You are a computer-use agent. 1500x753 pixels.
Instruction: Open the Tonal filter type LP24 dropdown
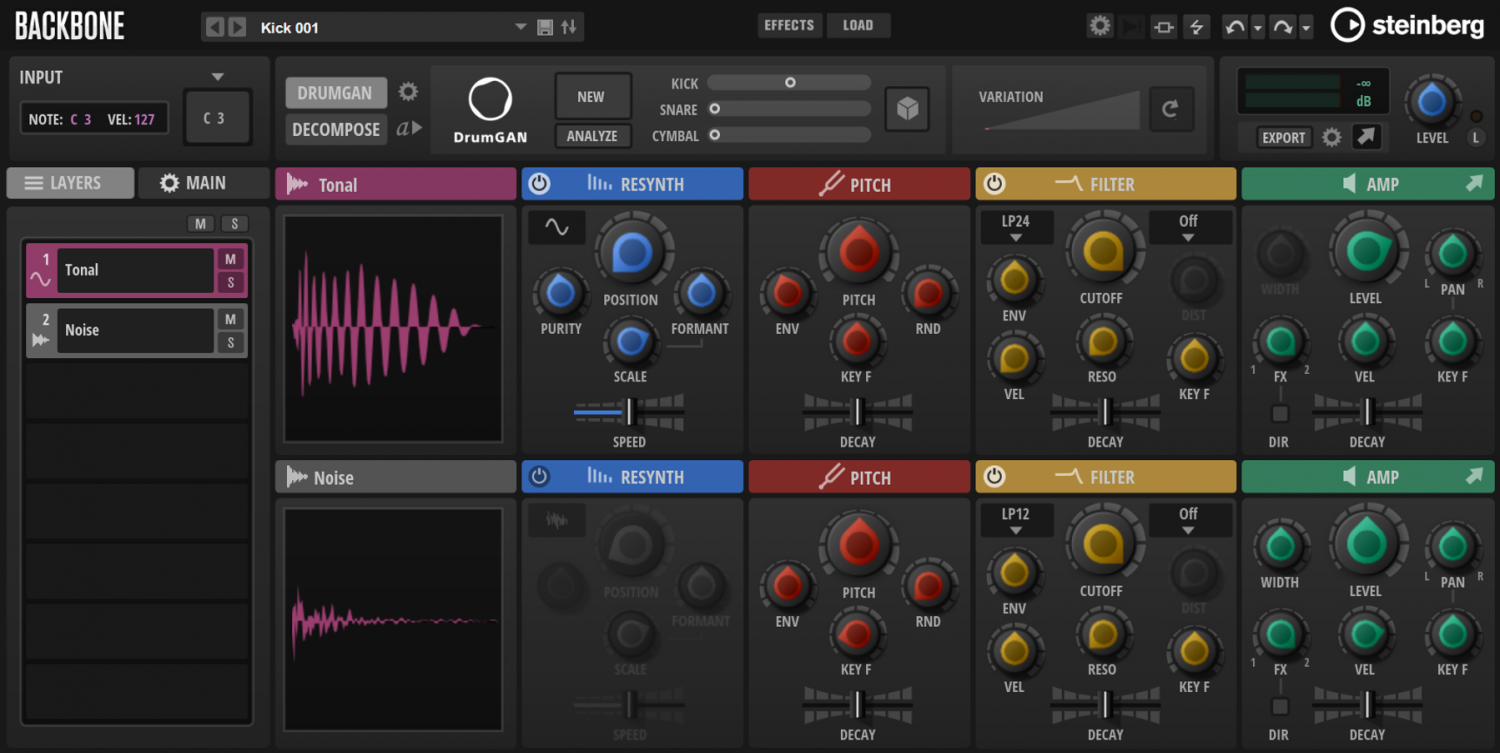tap(1016, 227)
